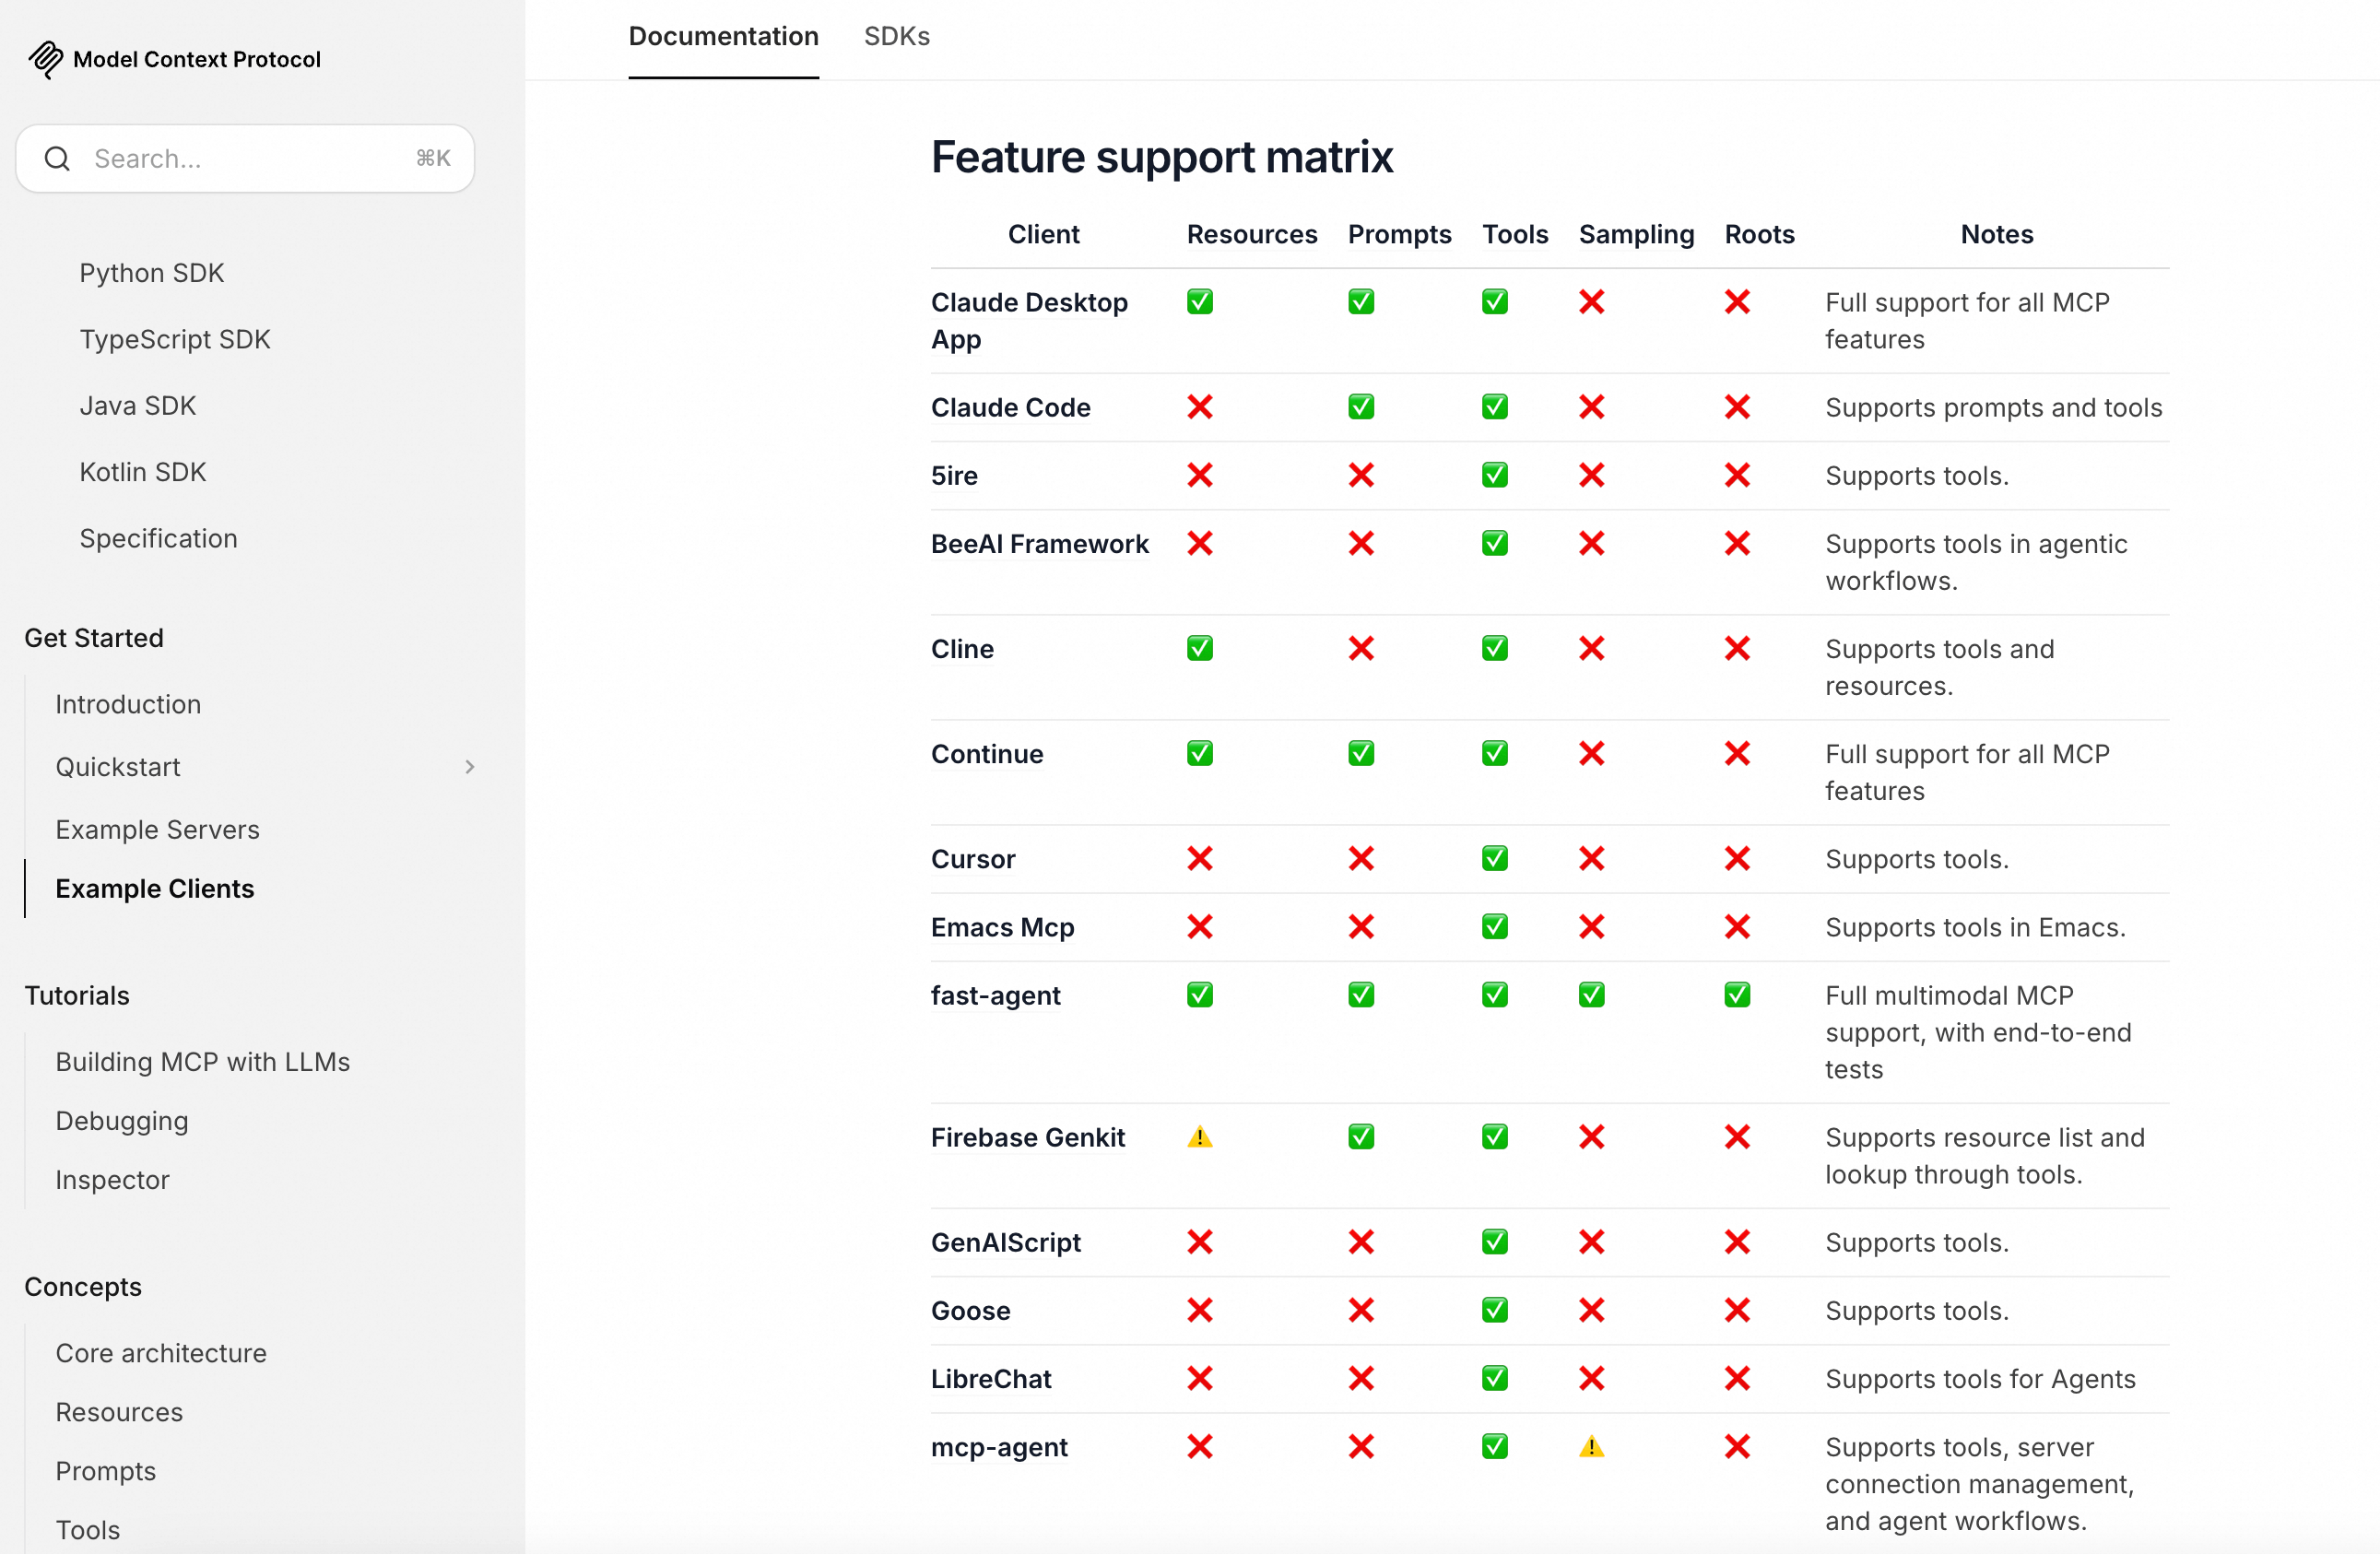
Task: Click the Model Context Protocol logo icon
Action: tap(45, 59)
